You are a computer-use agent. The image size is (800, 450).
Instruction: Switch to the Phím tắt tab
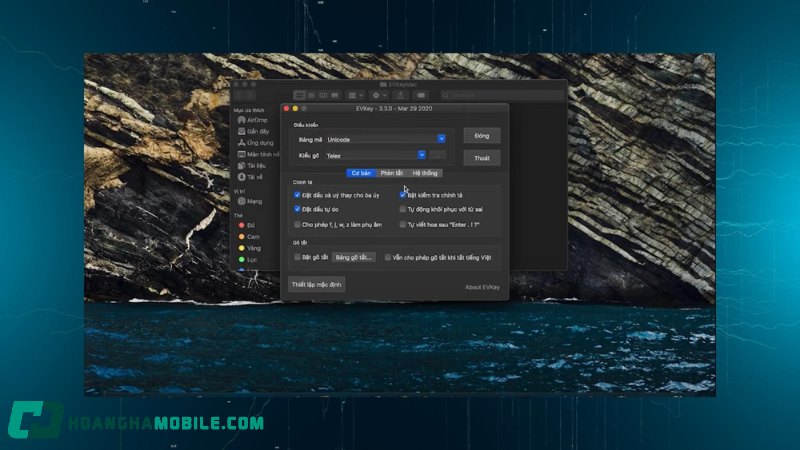tap(391, 173)
